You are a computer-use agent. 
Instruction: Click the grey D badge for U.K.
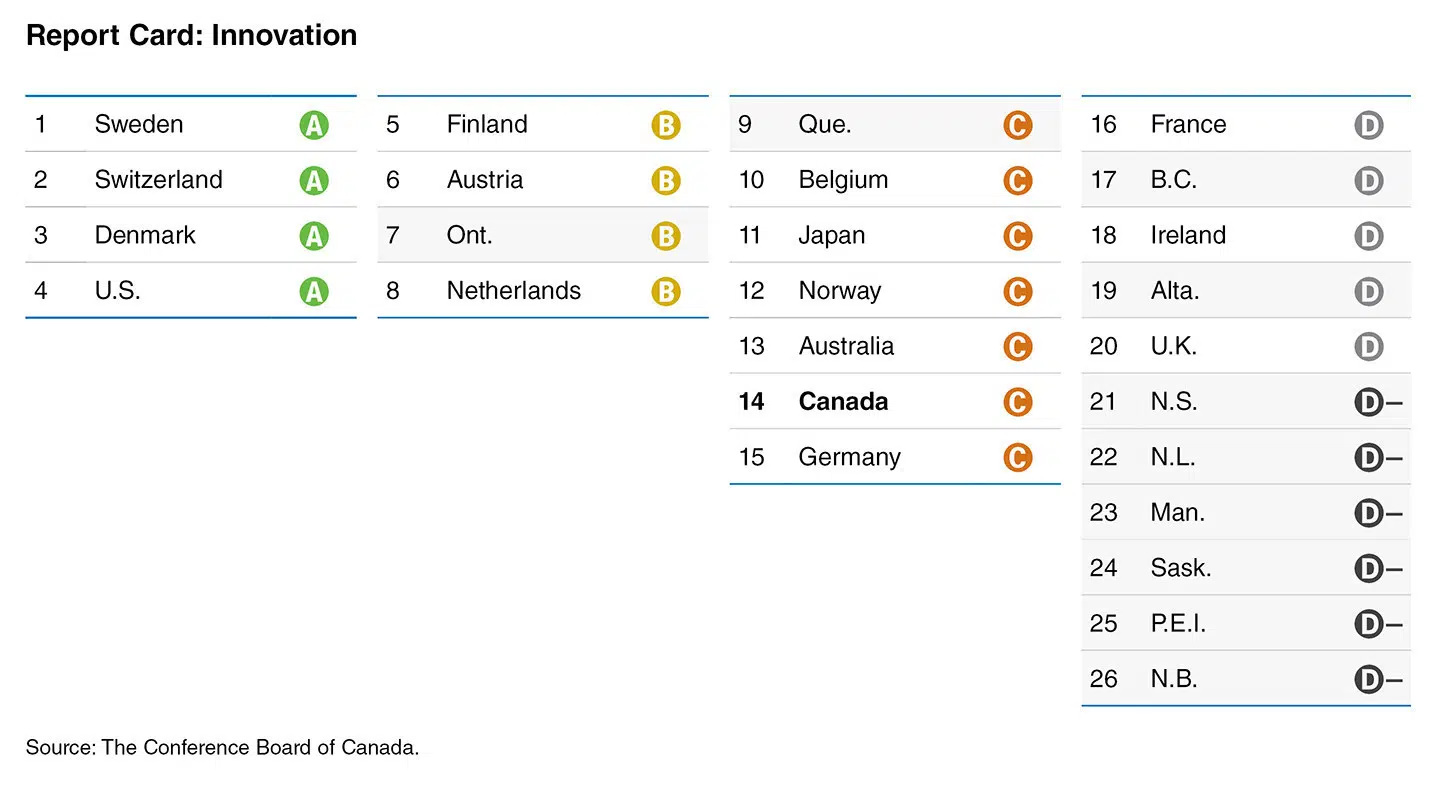pos(1369,347)
